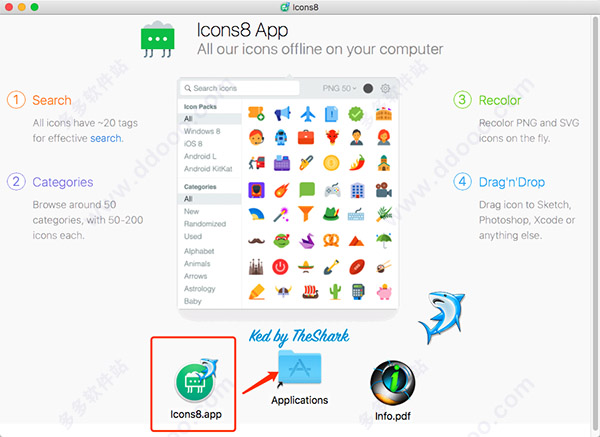Open the Applications folder shortcut
Viewport: 600px width, 437px height.
[300, 367]
